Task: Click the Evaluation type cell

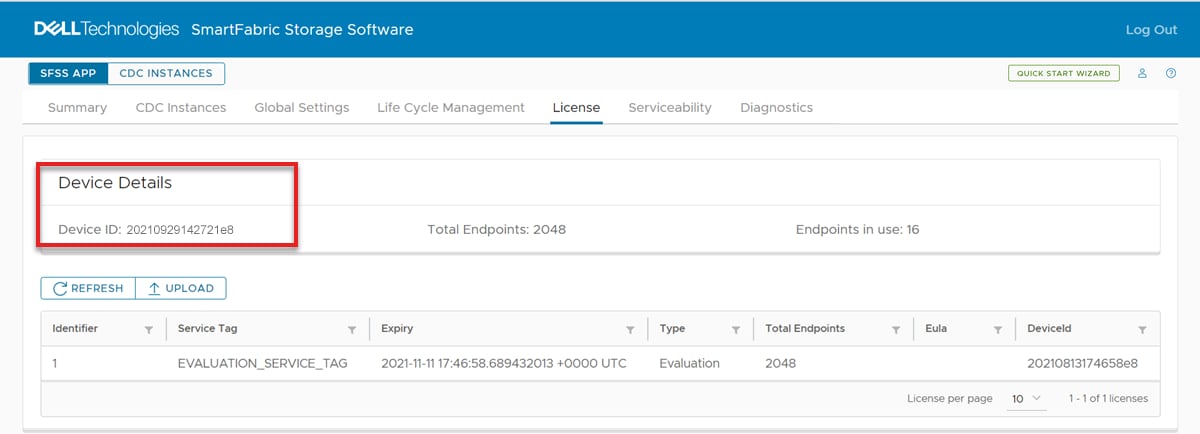Action: [x=690, y=363]
